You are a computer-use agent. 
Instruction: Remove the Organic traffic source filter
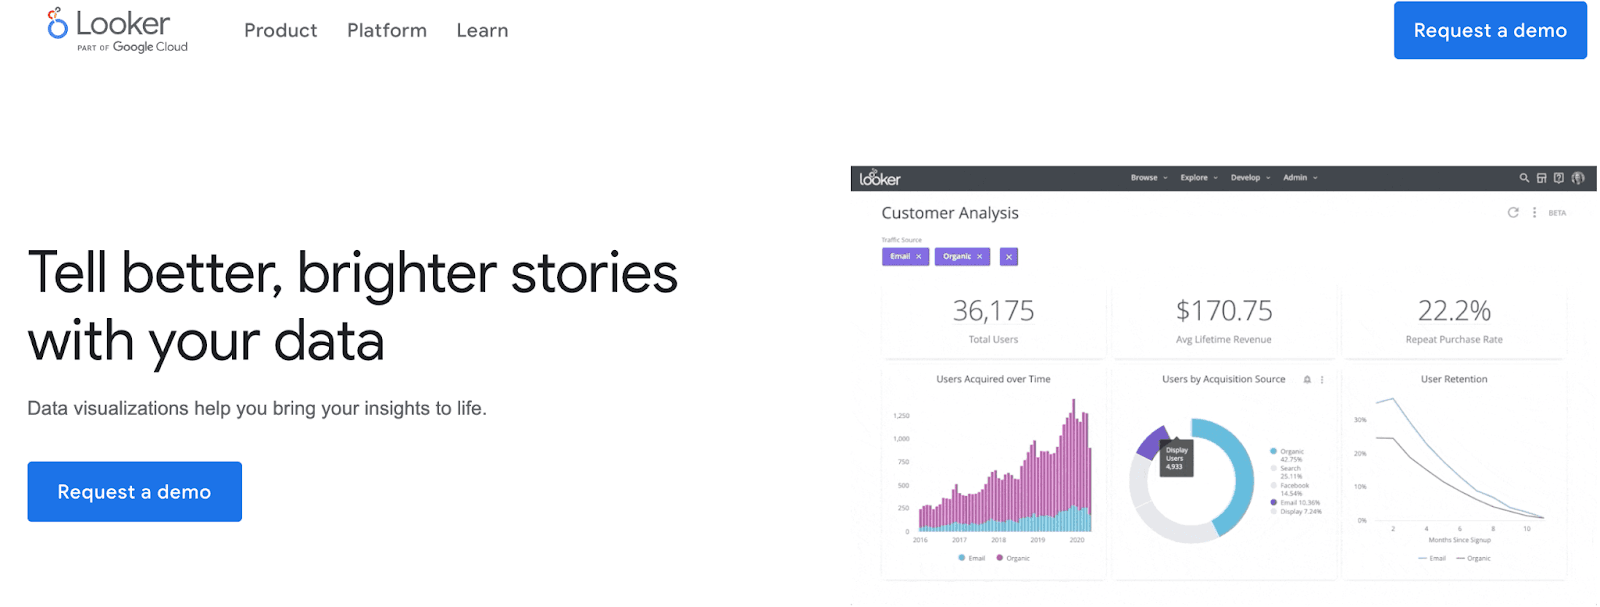[x=980, y=257]
